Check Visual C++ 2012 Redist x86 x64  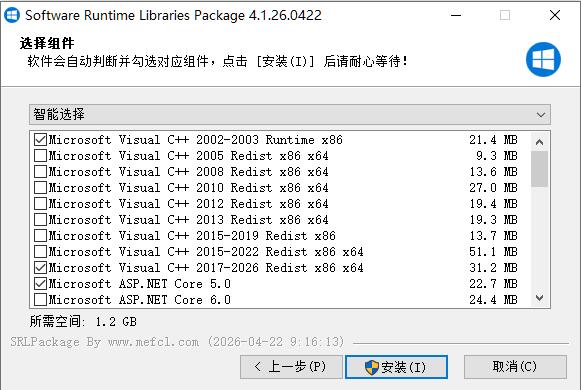pos(40,204)
